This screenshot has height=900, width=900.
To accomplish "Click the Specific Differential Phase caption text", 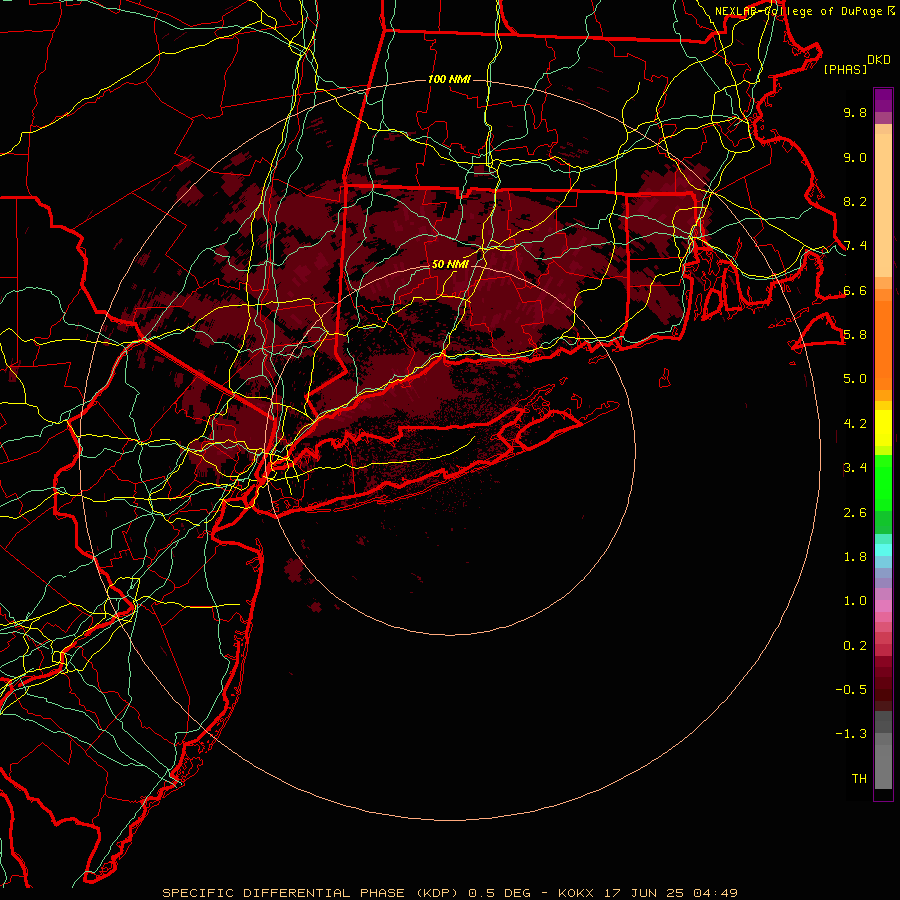I will [449, 893].
